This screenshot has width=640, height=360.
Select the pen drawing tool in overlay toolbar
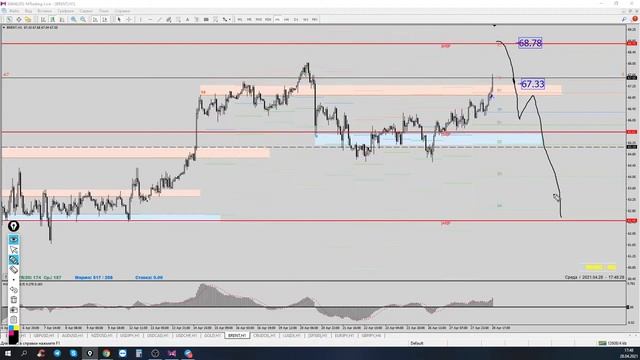click(x=13, y=260)
